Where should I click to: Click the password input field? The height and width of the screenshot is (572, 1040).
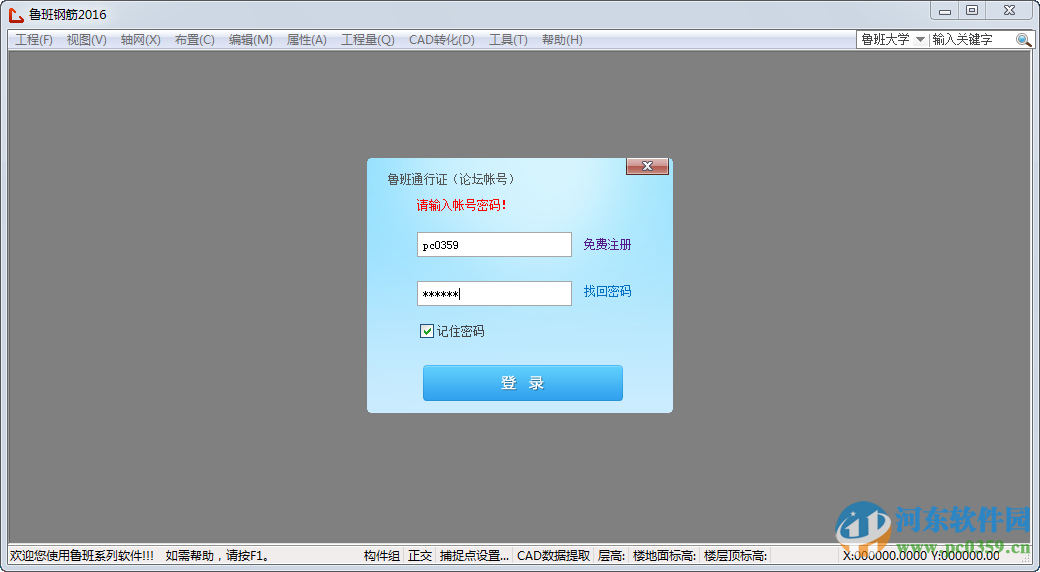click(494, 294)
